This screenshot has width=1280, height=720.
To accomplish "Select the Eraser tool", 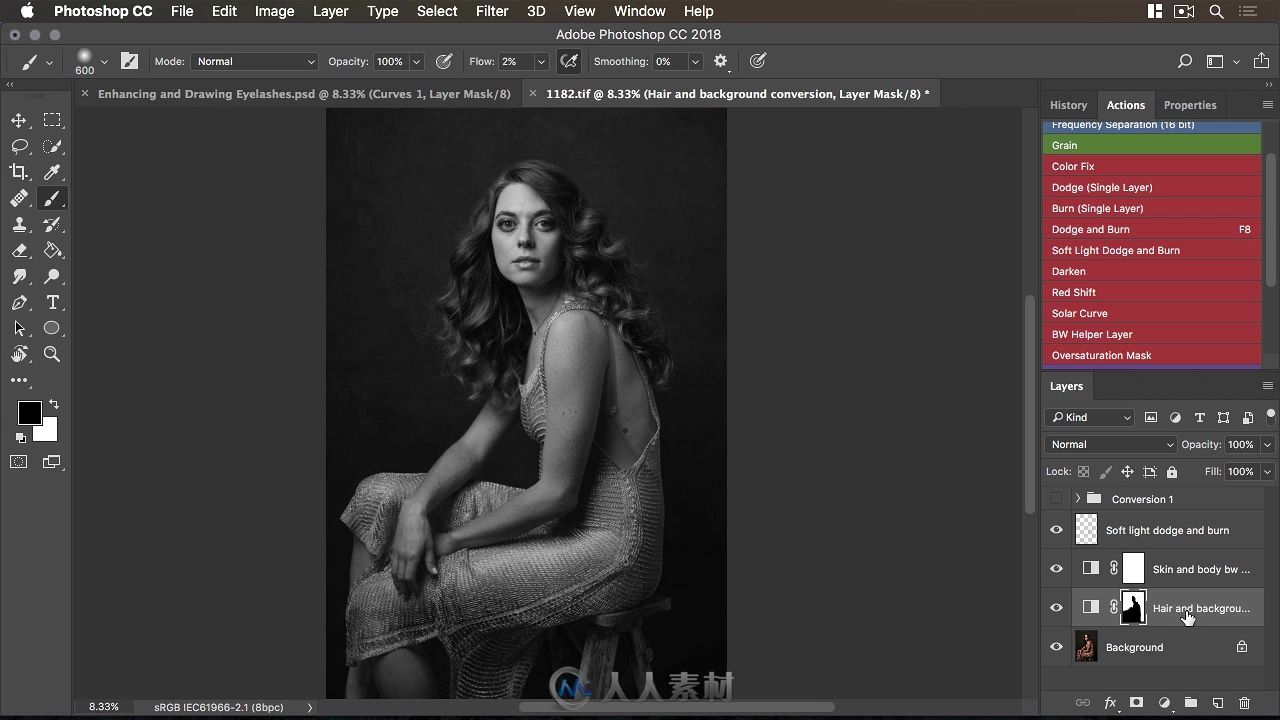I will coord(19,250).
